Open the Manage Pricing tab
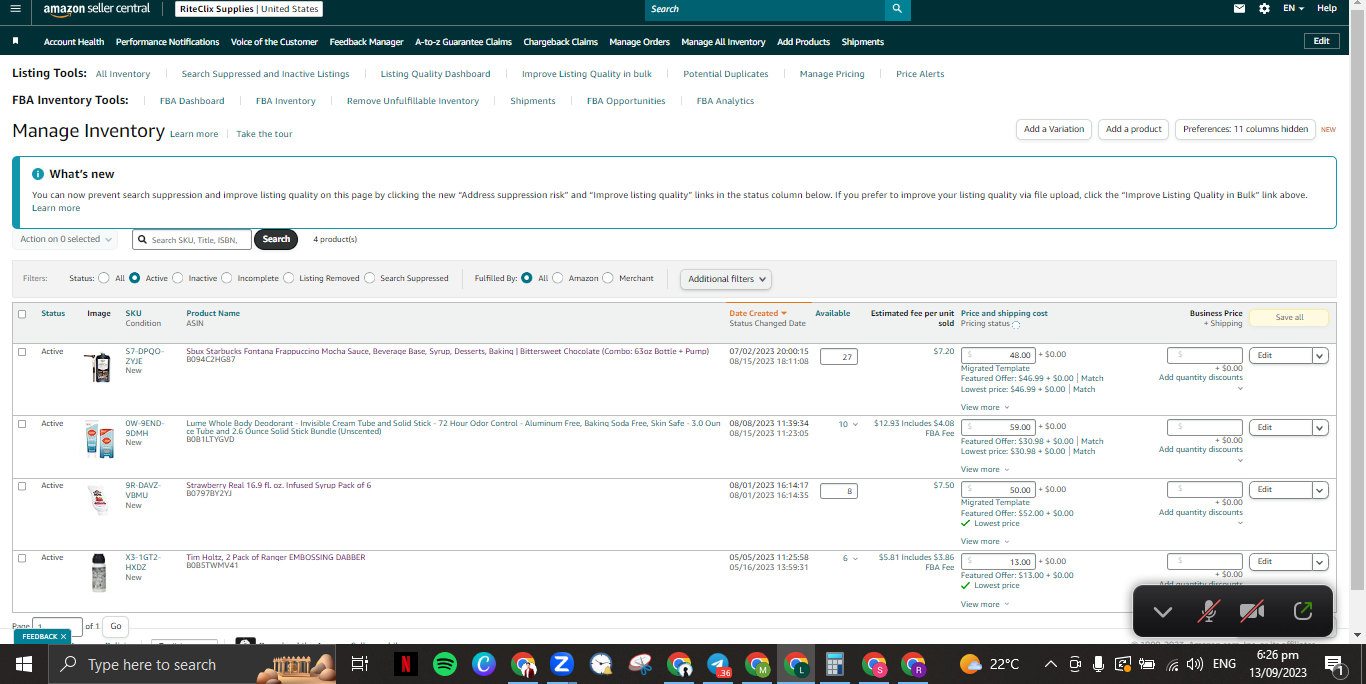Viewport: 1366px width, 684px height. (x=832, y=74)
